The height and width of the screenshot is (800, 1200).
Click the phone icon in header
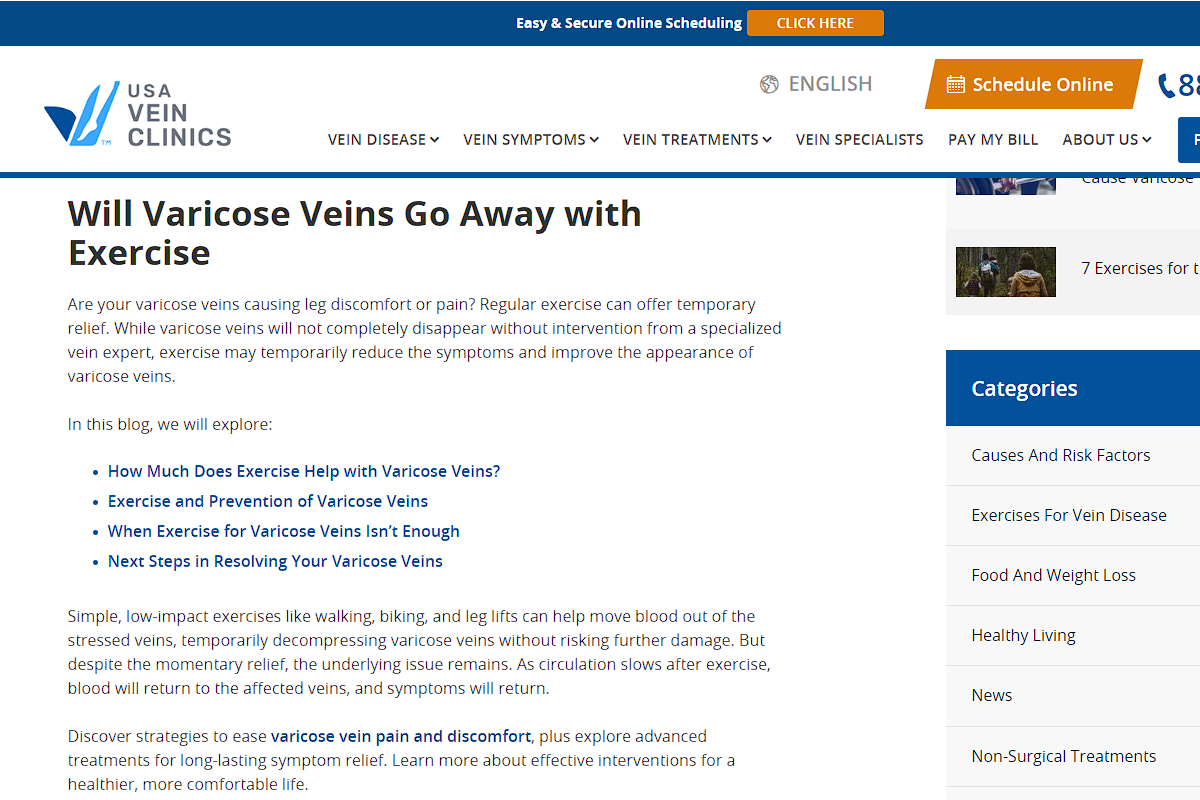tap(1166, 86)
